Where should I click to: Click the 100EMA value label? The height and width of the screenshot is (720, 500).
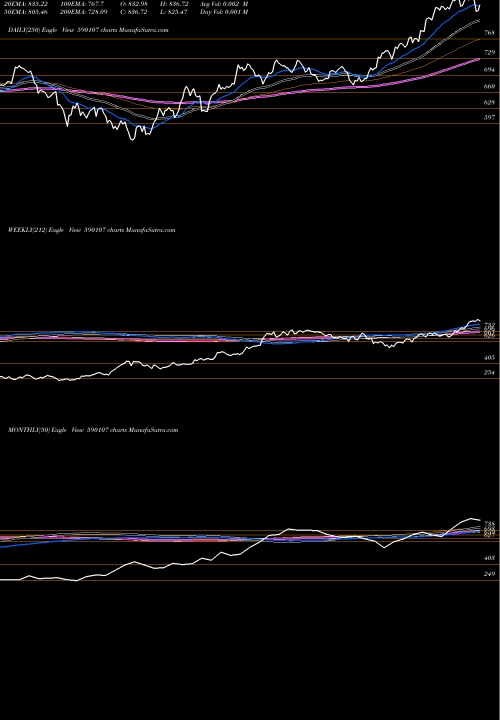click(83, 4)
